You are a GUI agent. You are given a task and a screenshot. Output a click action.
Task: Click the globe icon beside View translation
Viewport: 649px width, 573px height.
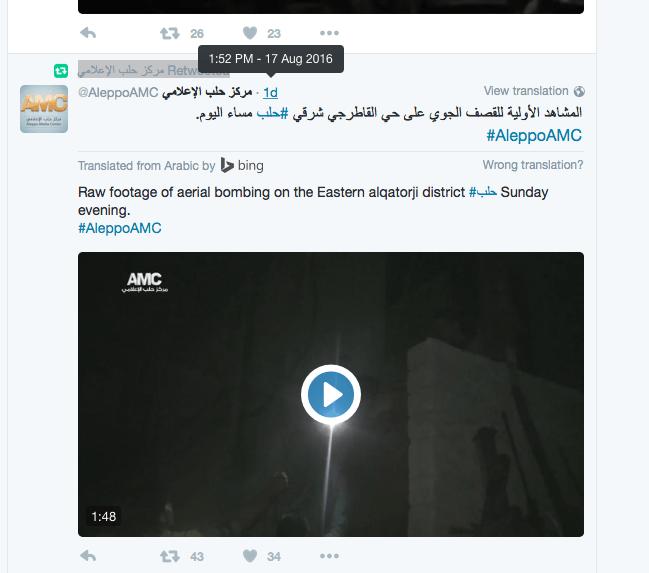click(x=579, y=91)
